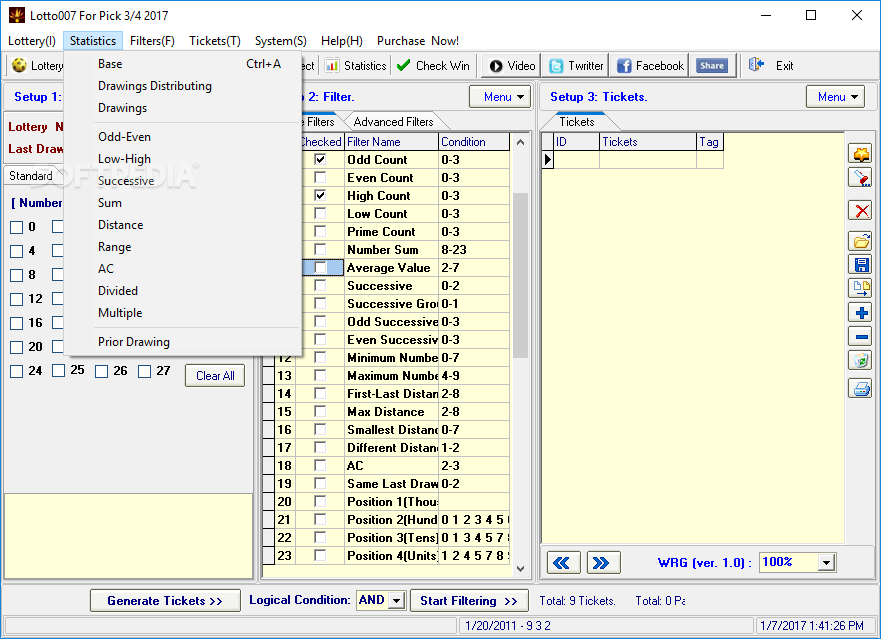Click the flashlight search icon in tickets sidebar
This screenshot has height=639, width=881.
[860, 178]
